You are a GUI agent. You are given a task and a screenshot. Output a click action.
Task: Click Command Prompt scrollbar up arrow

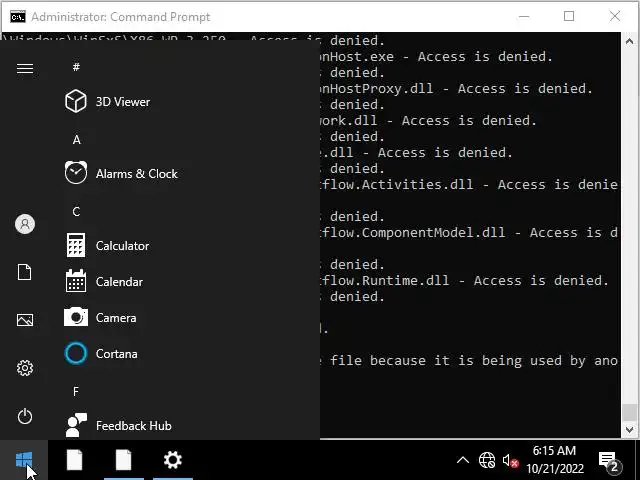pos(629,41)
